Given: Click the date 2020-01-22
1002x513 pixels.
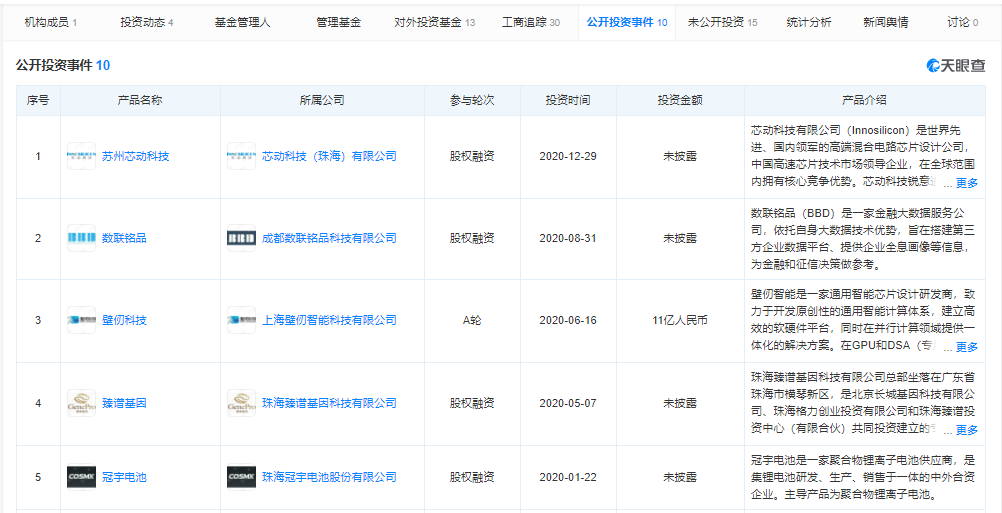Looking at the screenshot, I should (568, 477).
